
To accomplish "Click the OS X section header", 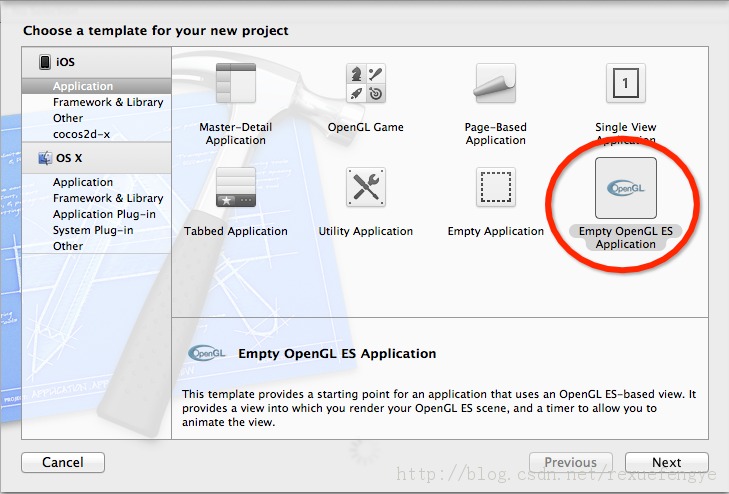I will tap(96, 158).
